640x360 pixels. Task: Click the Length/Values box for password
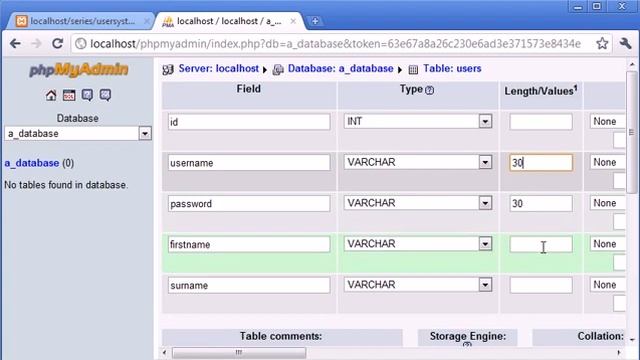tap(541, 204)
